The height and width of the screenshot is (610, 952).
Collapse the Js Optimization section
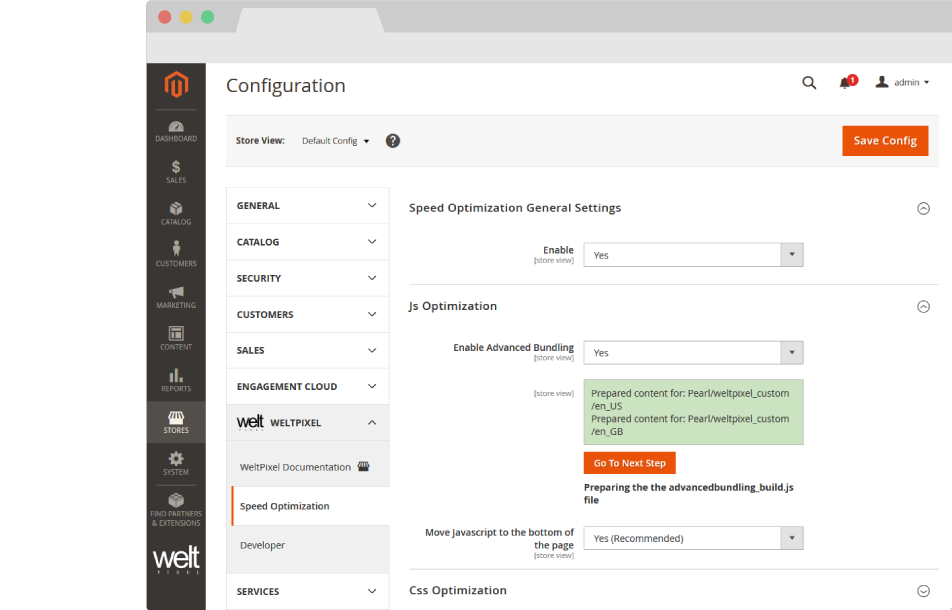(x=923, y=307)
